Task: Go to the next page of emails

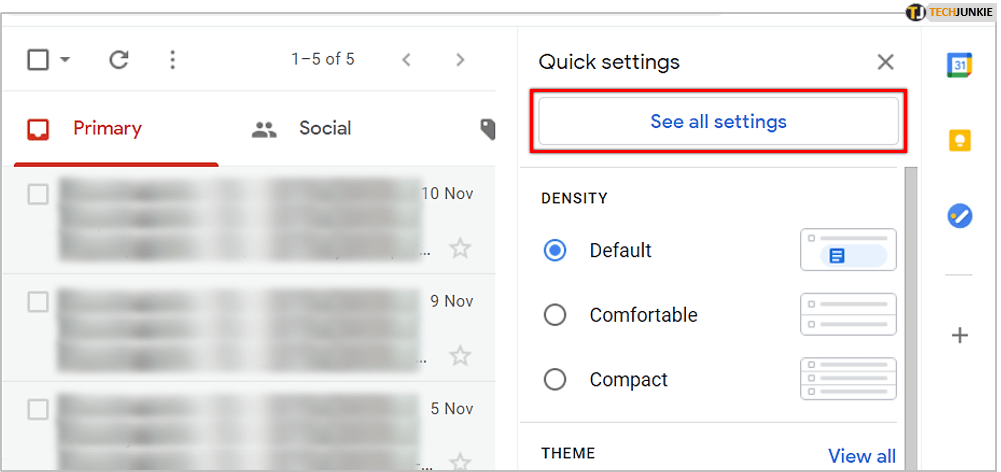Action: [460, 60]
